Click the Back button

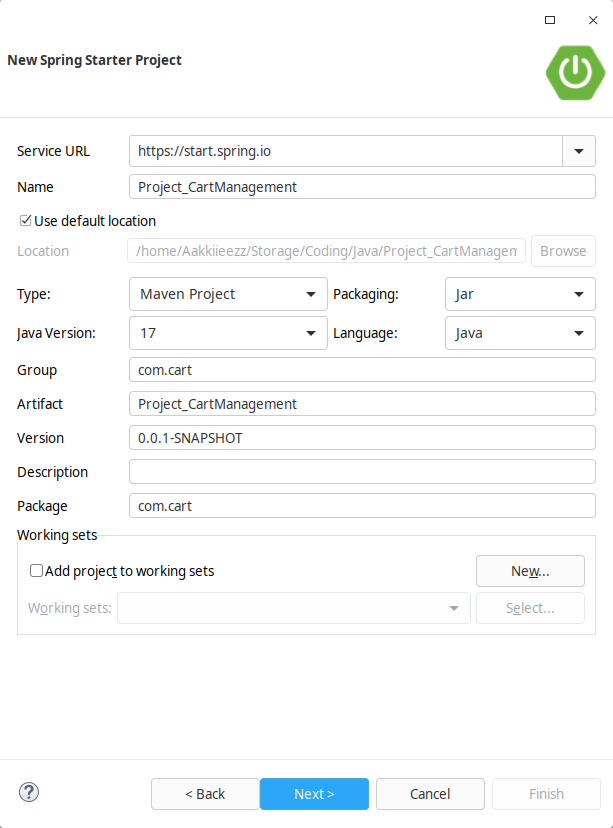(x=204, y=793)
